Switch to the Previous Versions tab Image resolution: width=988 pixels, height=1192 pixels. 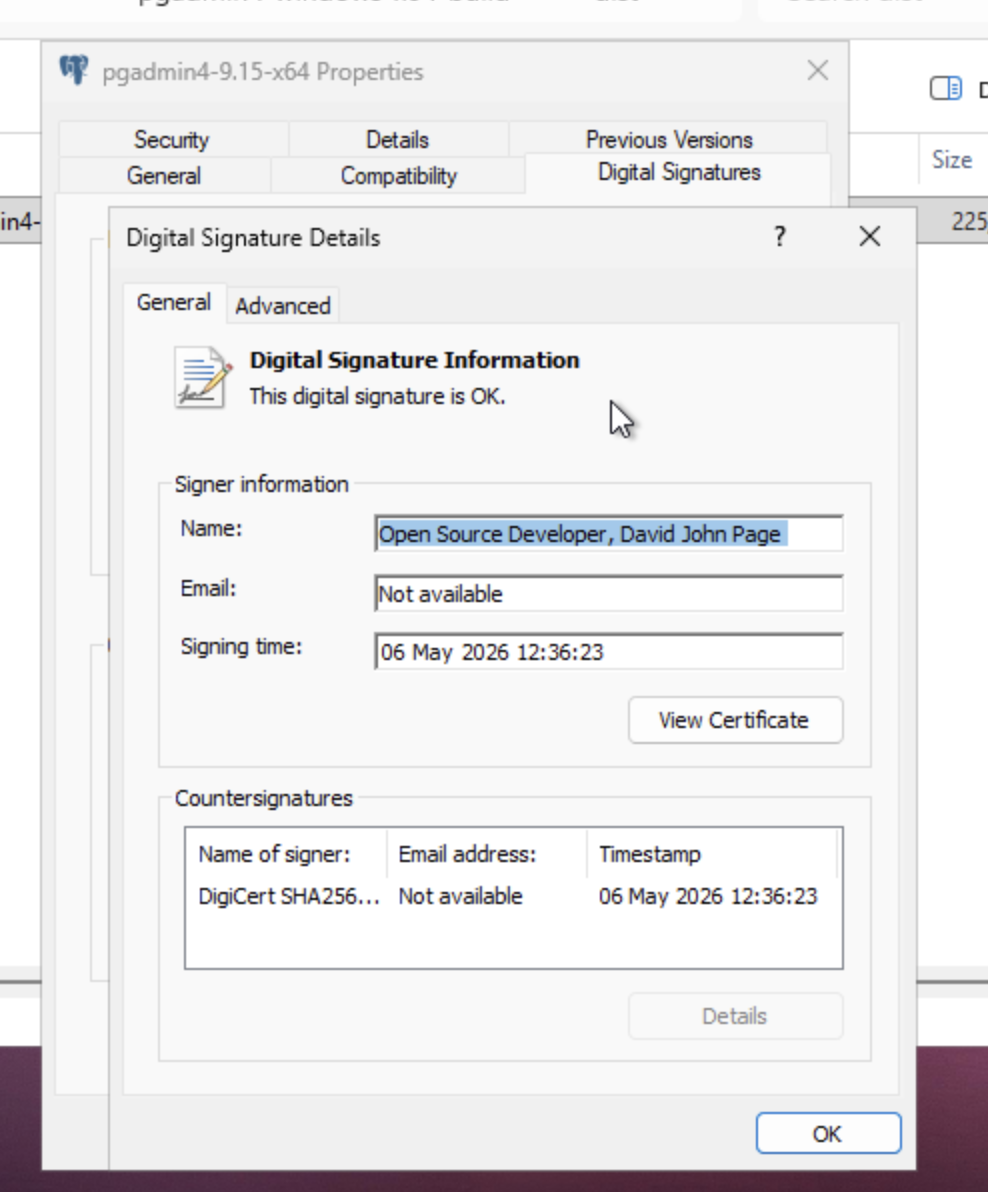pyautogui.click(x=669, y=140)
